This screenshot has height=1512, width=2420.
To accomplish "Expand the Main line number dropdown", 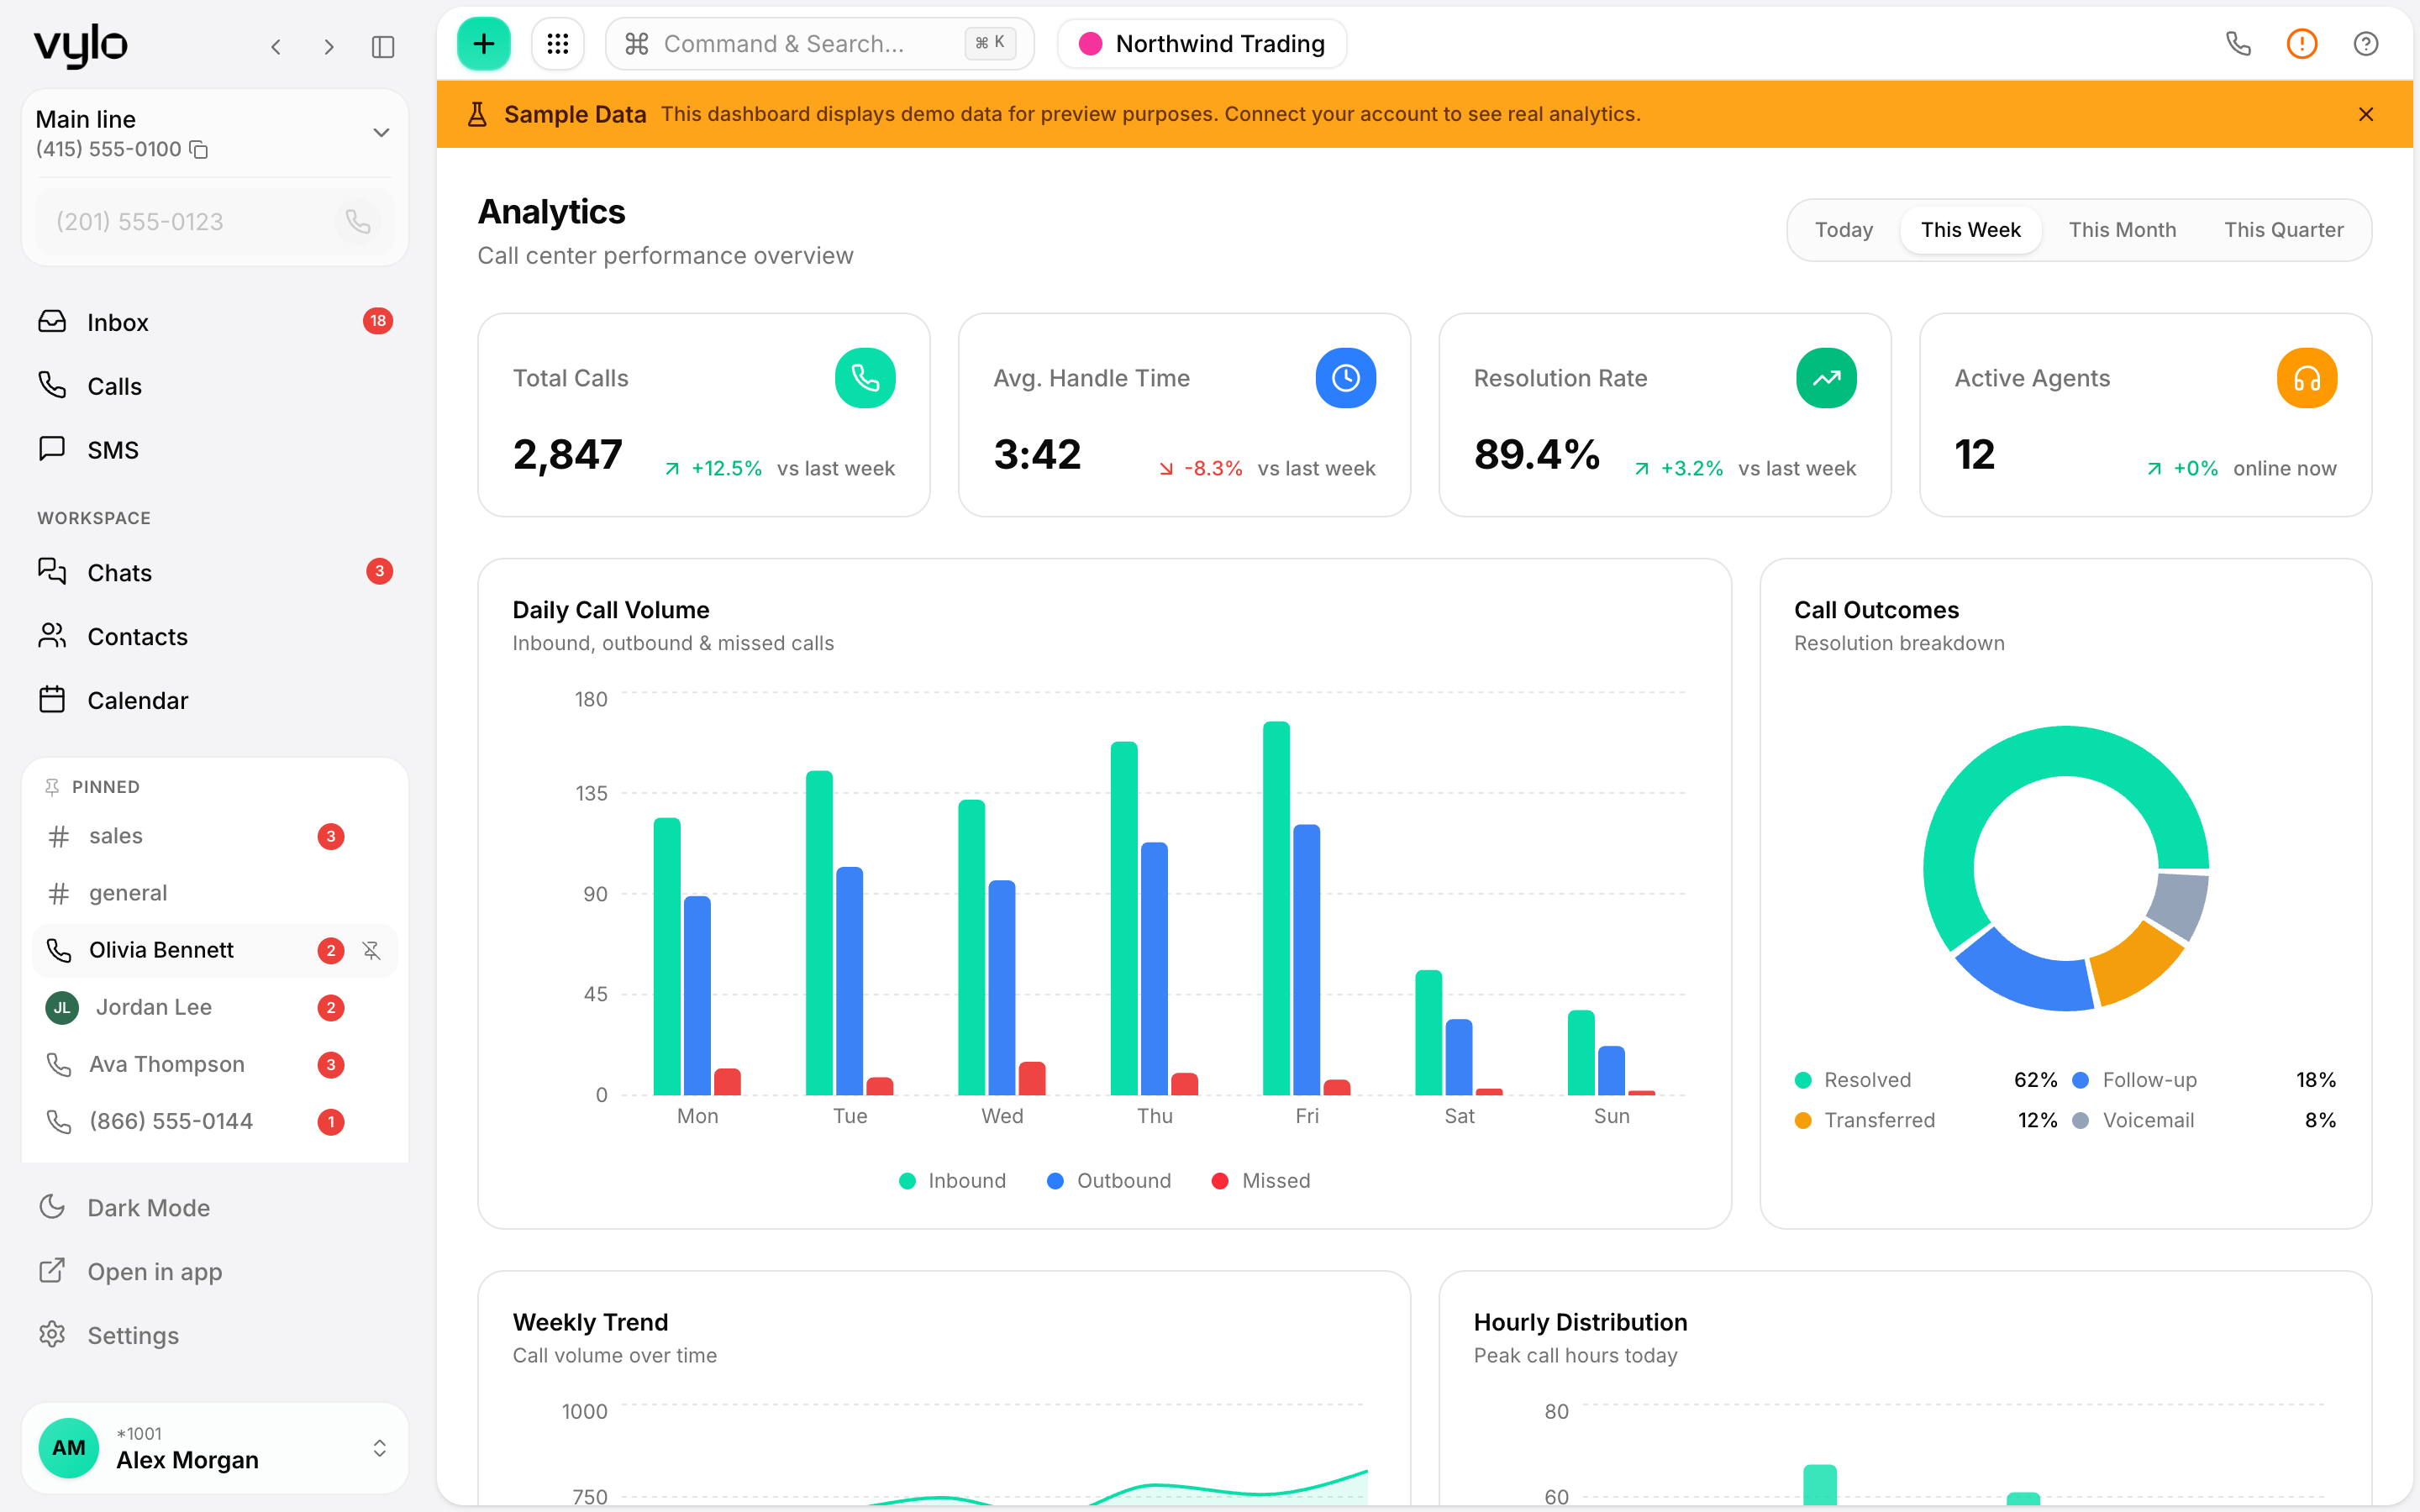I will point(381,133).
